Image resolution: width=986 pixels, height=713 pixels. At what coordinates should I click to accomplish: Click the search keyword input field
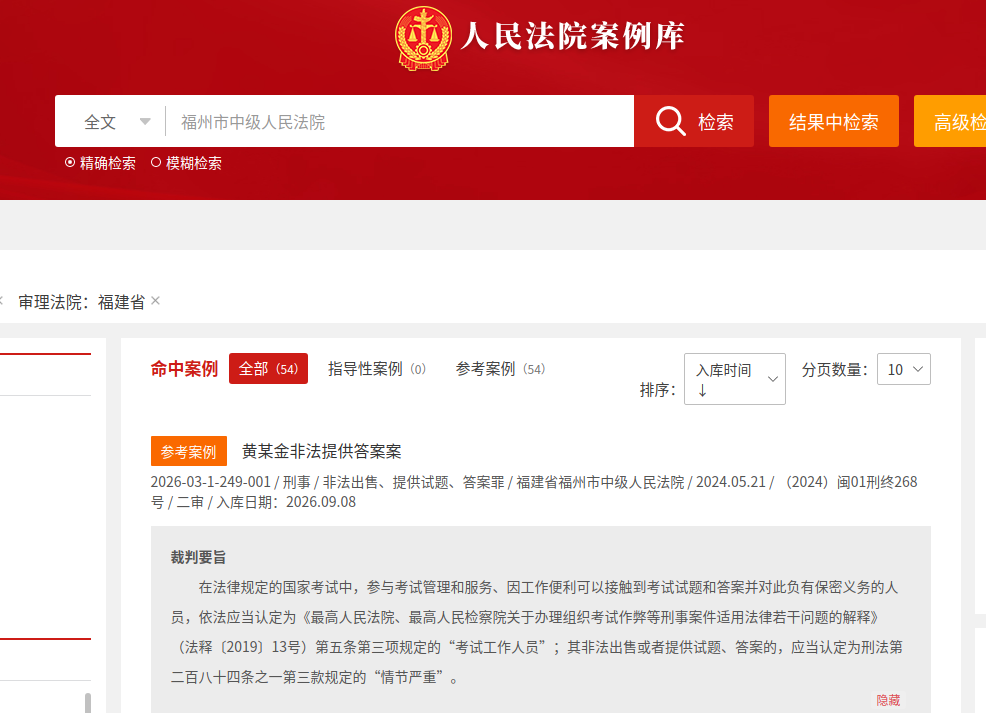click(x=400, y=121)
